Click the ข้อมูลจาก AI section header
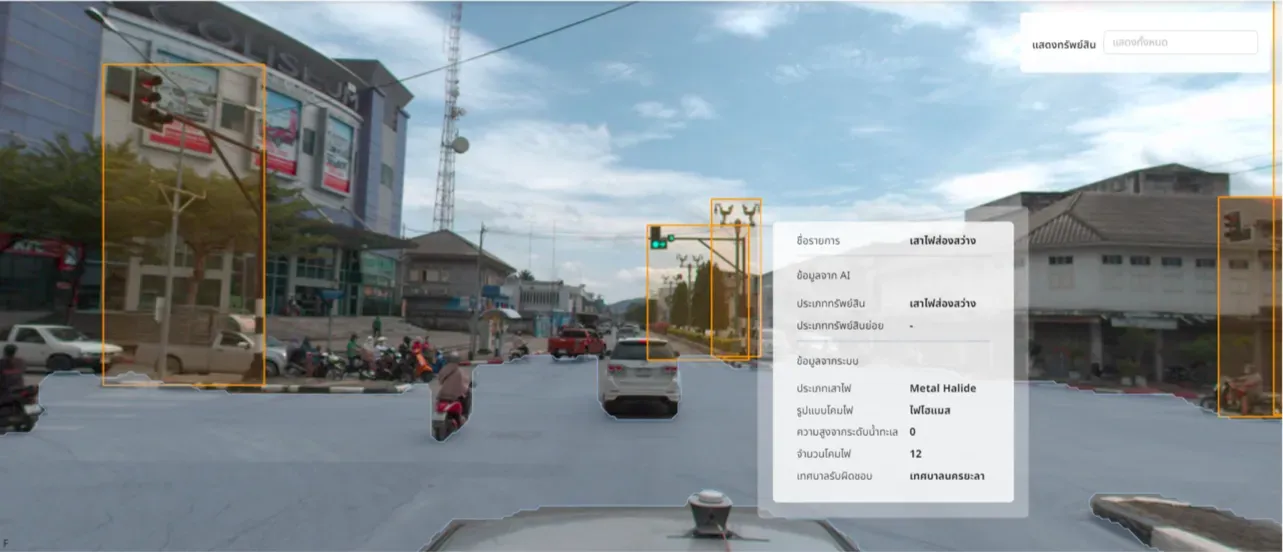Viewport: 1283px width, 552px height. pyautogui.click(x=823, y=274)
